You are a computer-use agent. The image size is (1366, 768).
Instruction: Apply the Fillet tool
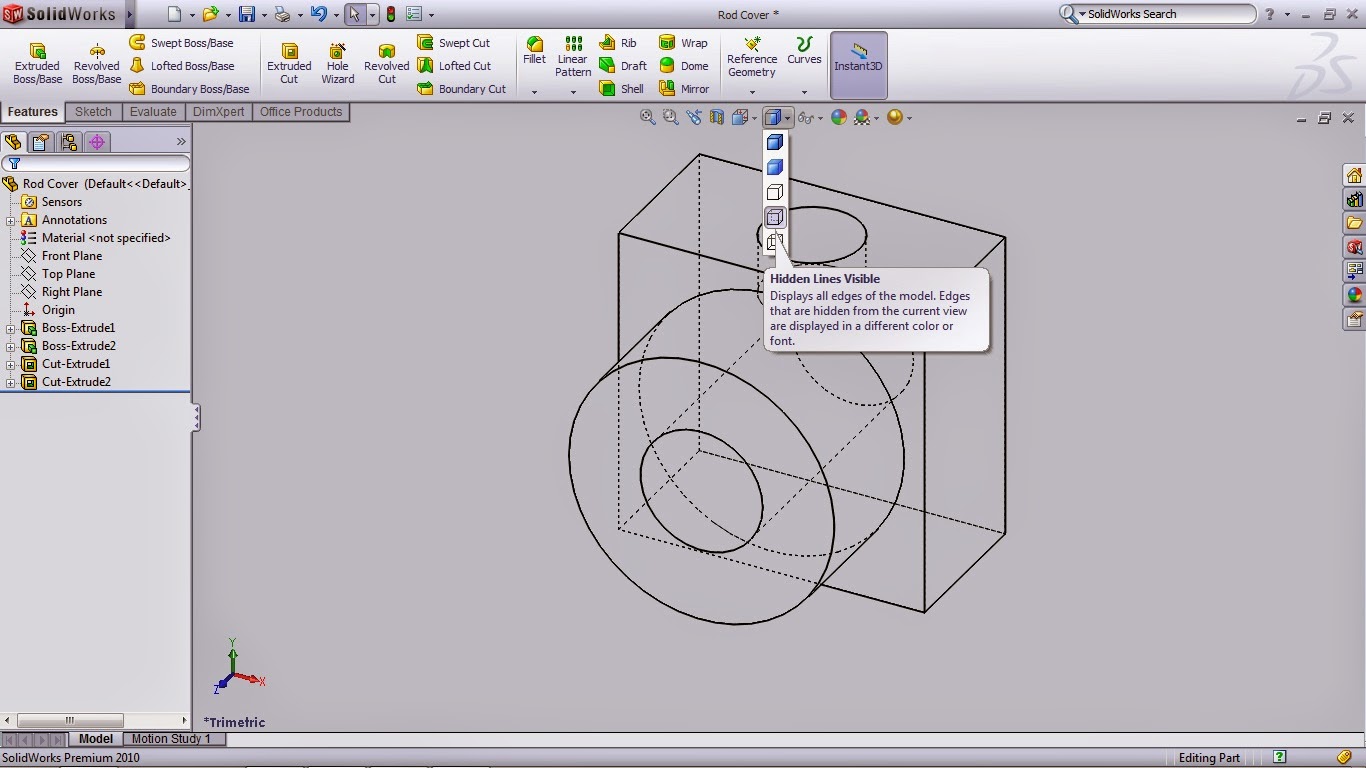(x=535, y=51)
